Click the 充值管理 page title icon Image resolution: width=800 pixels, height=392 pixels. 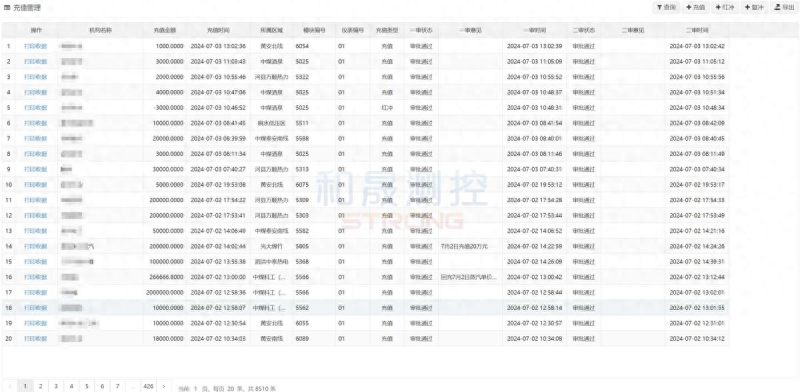(x=7, y=8)
